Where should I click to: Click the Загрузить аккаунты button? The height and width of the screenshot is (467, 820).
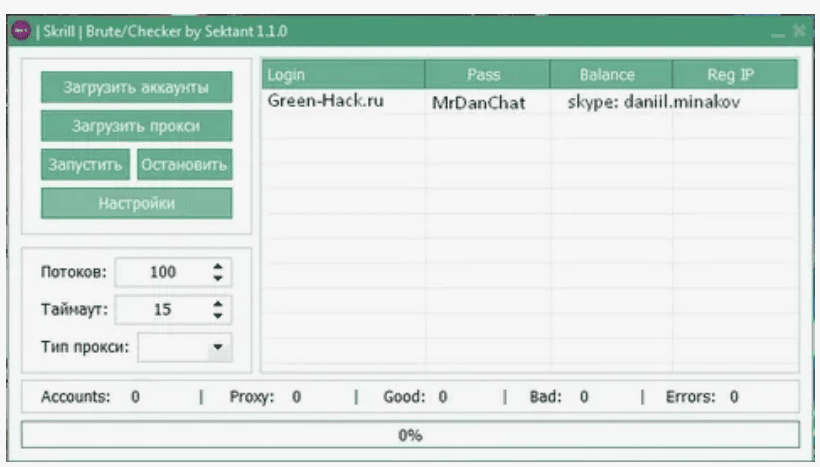click(x=136, y=87)
